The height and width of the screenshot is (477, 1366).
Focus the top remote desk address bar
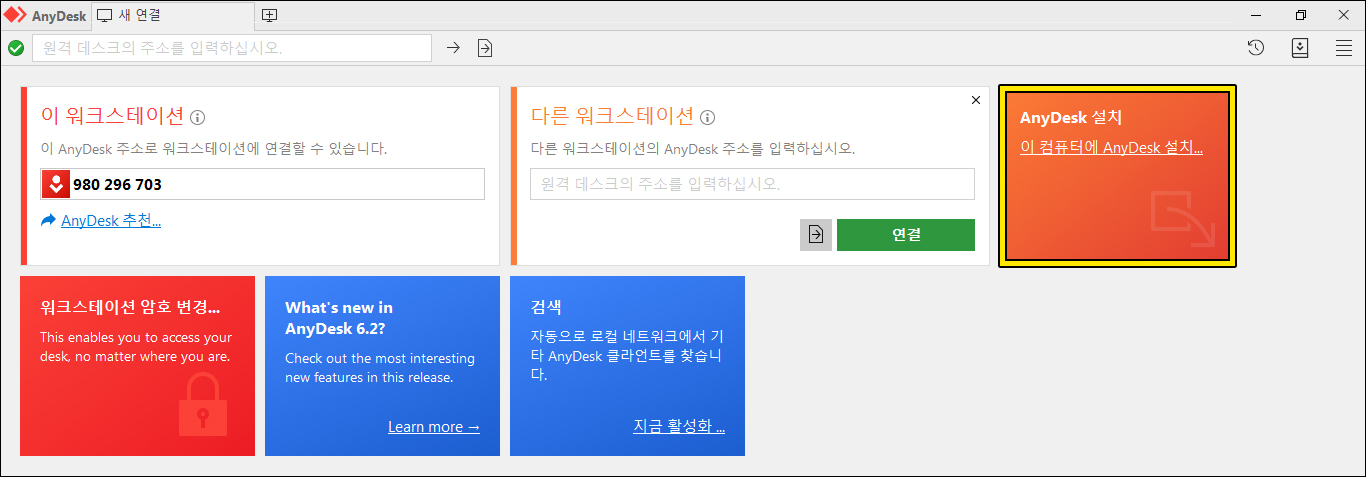(232, 48)
